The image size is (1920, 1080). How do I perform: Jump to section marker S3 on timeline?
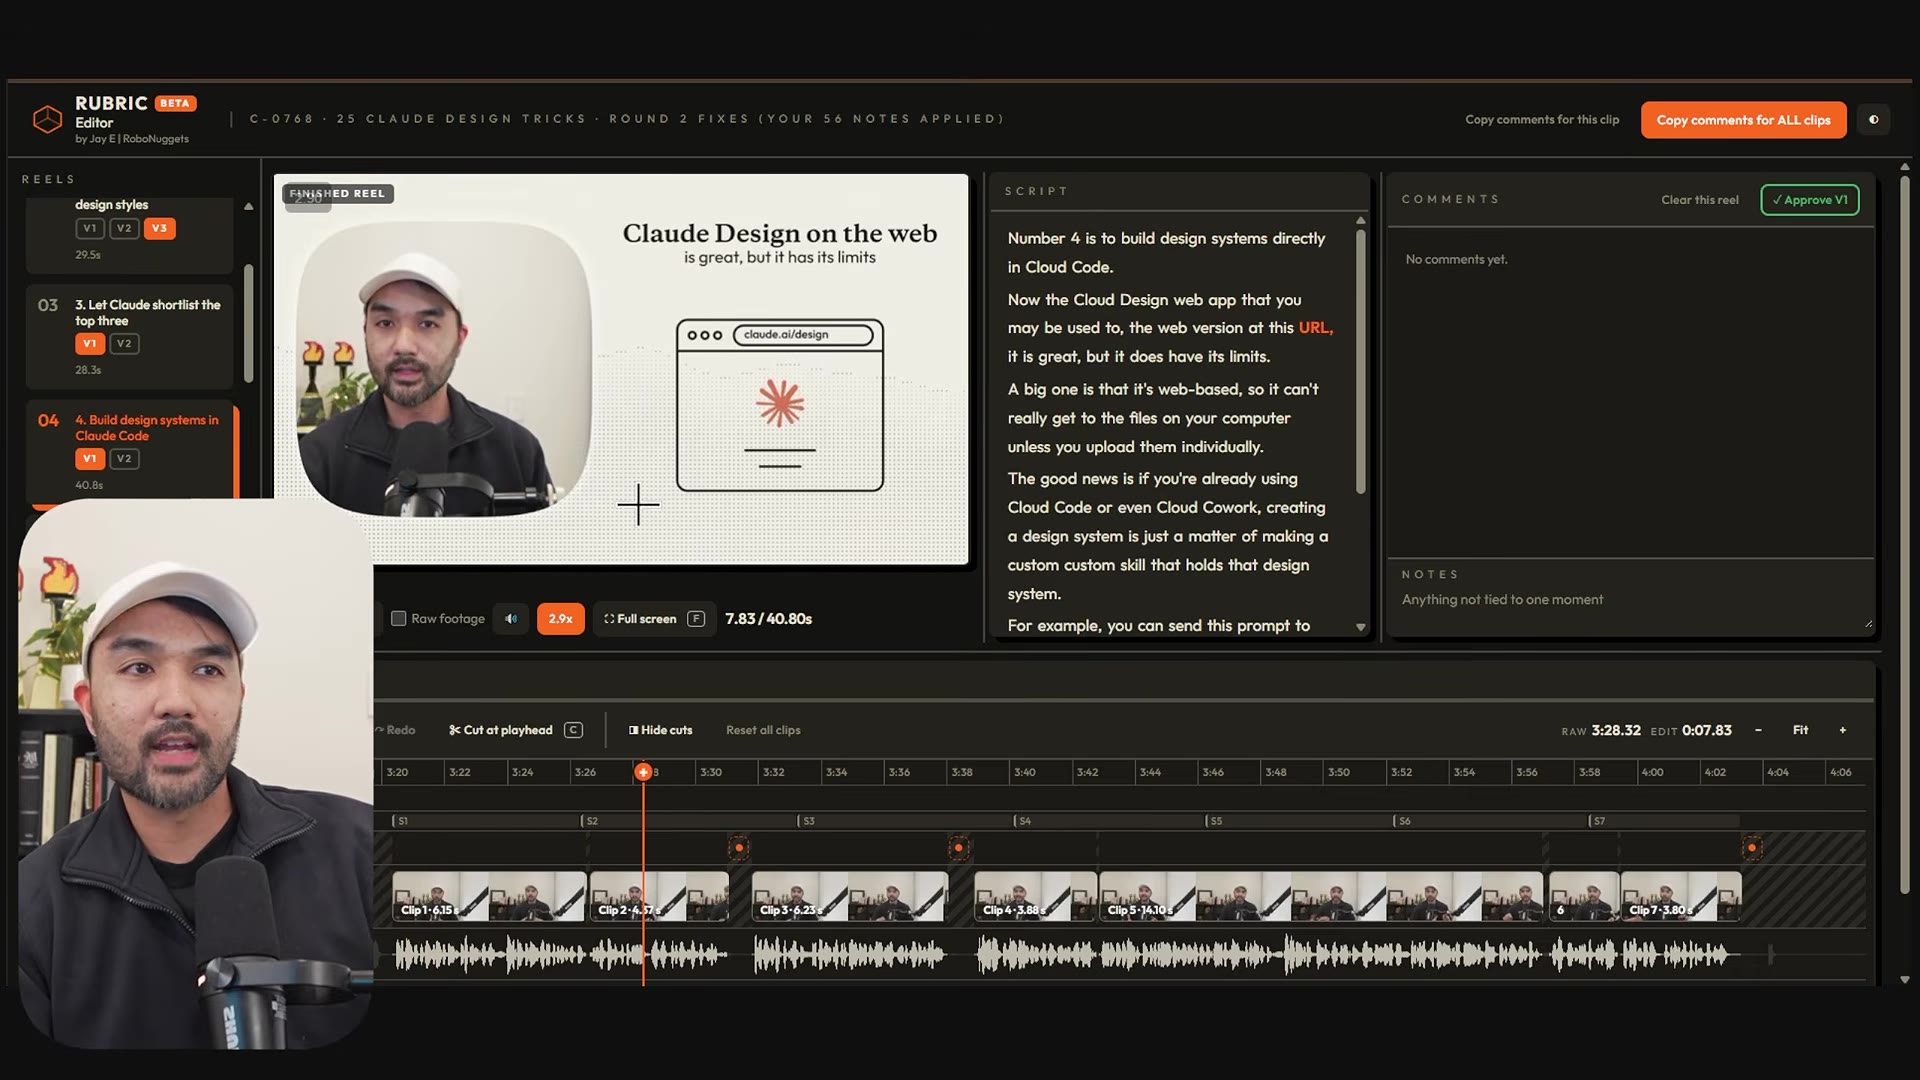806,821
